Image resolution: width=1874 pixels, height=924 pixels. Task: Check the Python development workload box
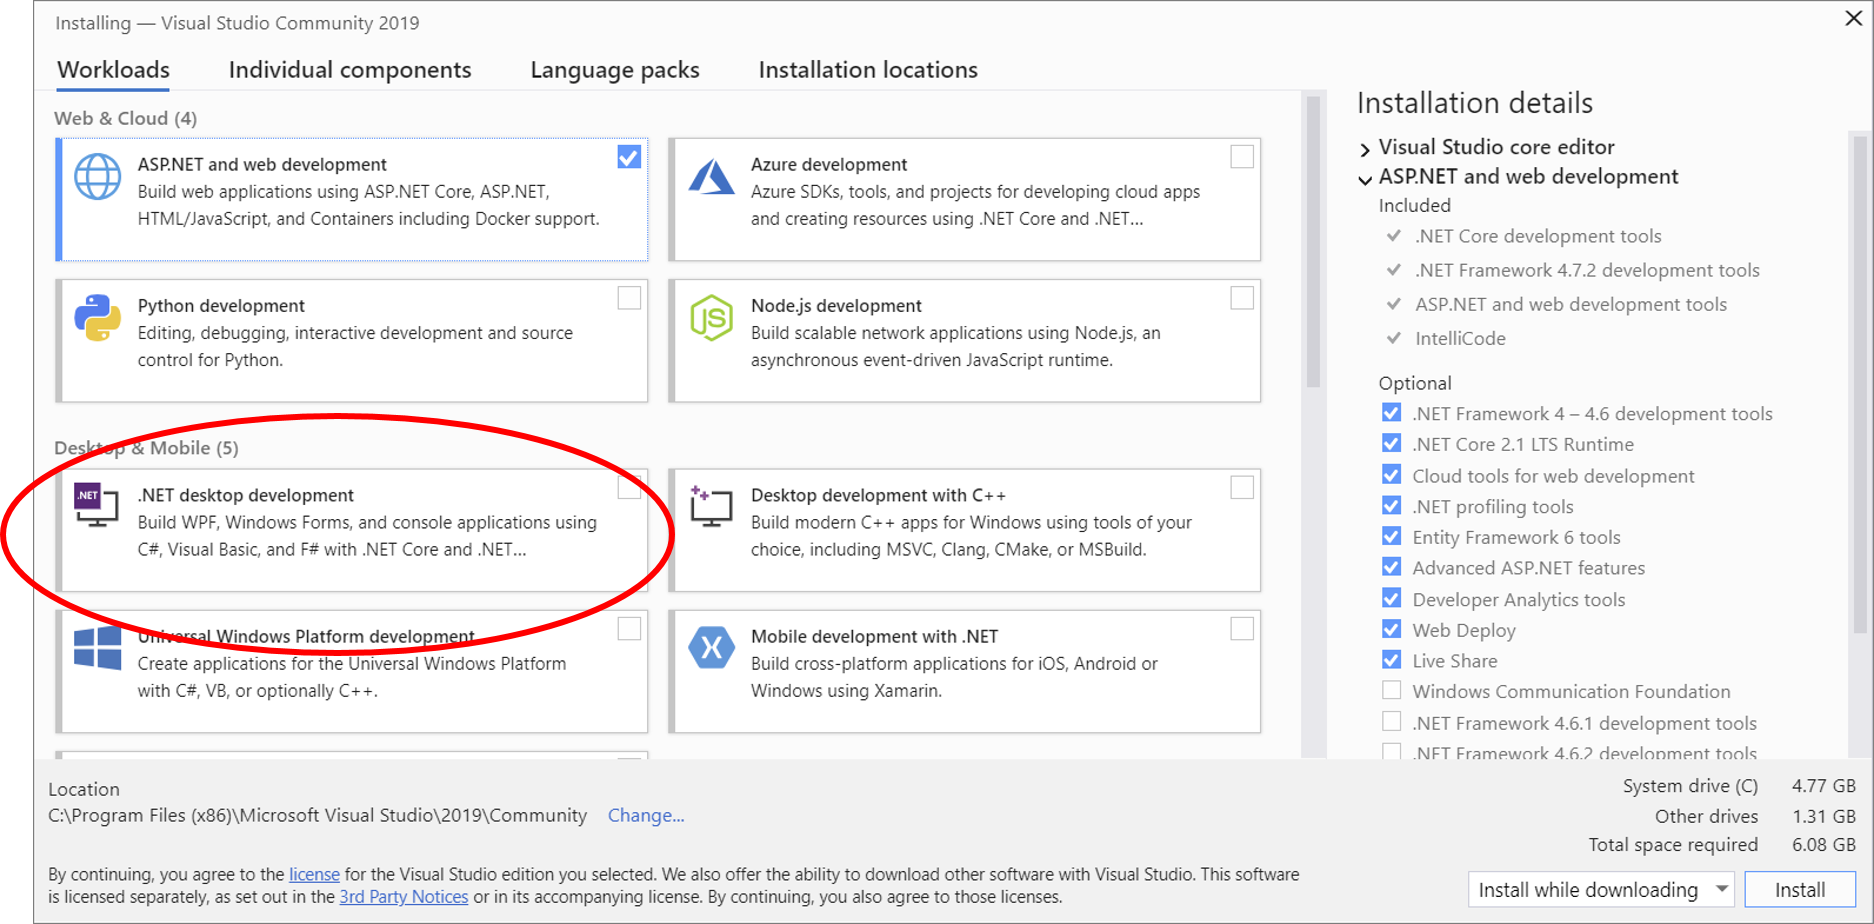coord(629,298)
